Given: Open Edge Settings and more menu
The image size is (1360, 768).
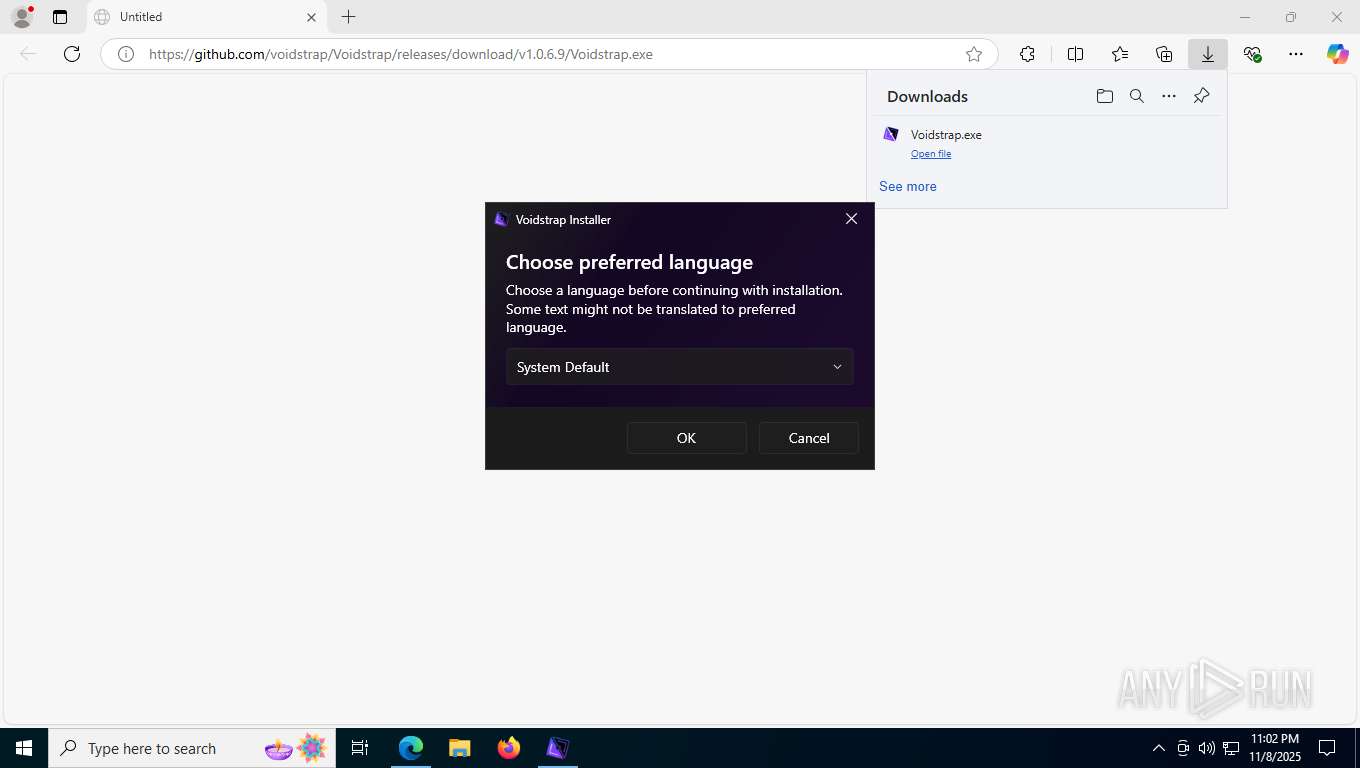Looking at the screenshot, I should pos(1296,54).
